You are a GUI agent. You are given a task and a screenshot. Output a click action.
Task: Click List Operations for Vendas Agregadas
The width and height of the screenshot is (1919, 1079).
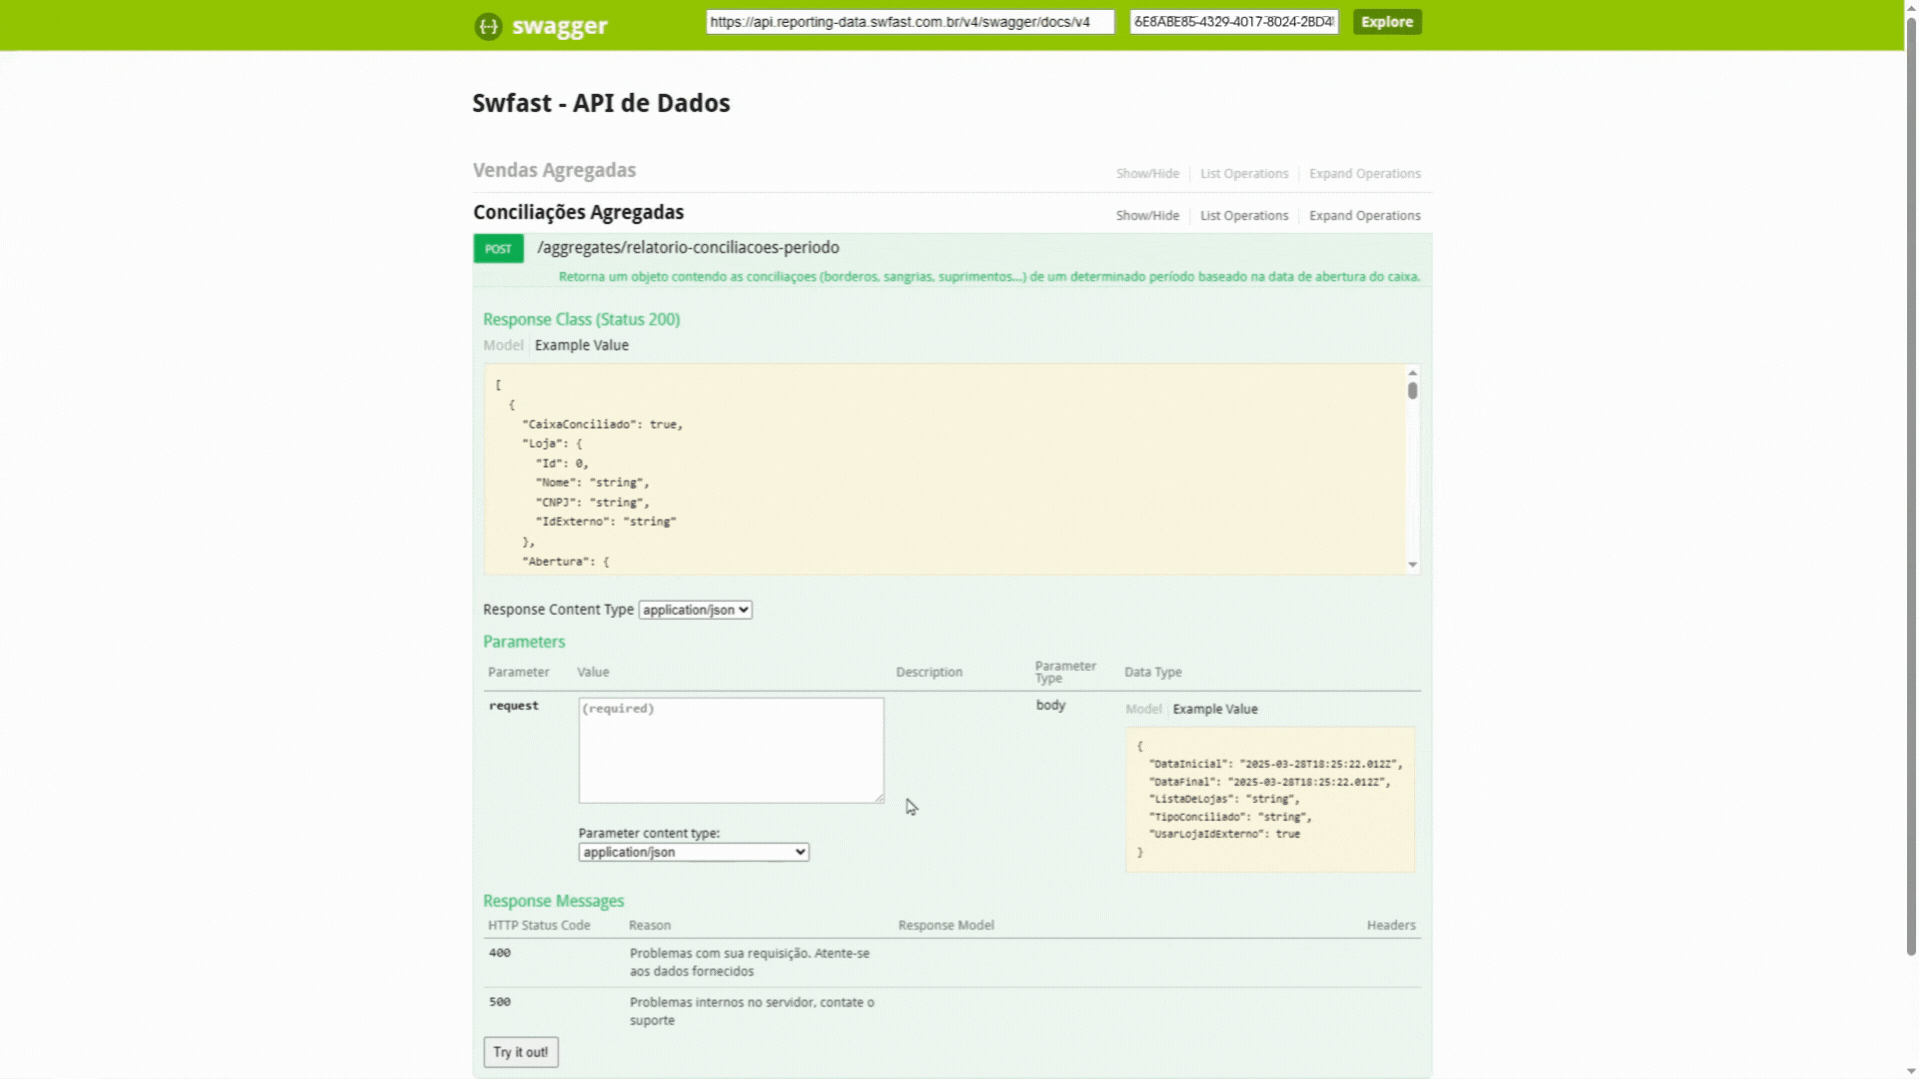[1243, 174]
